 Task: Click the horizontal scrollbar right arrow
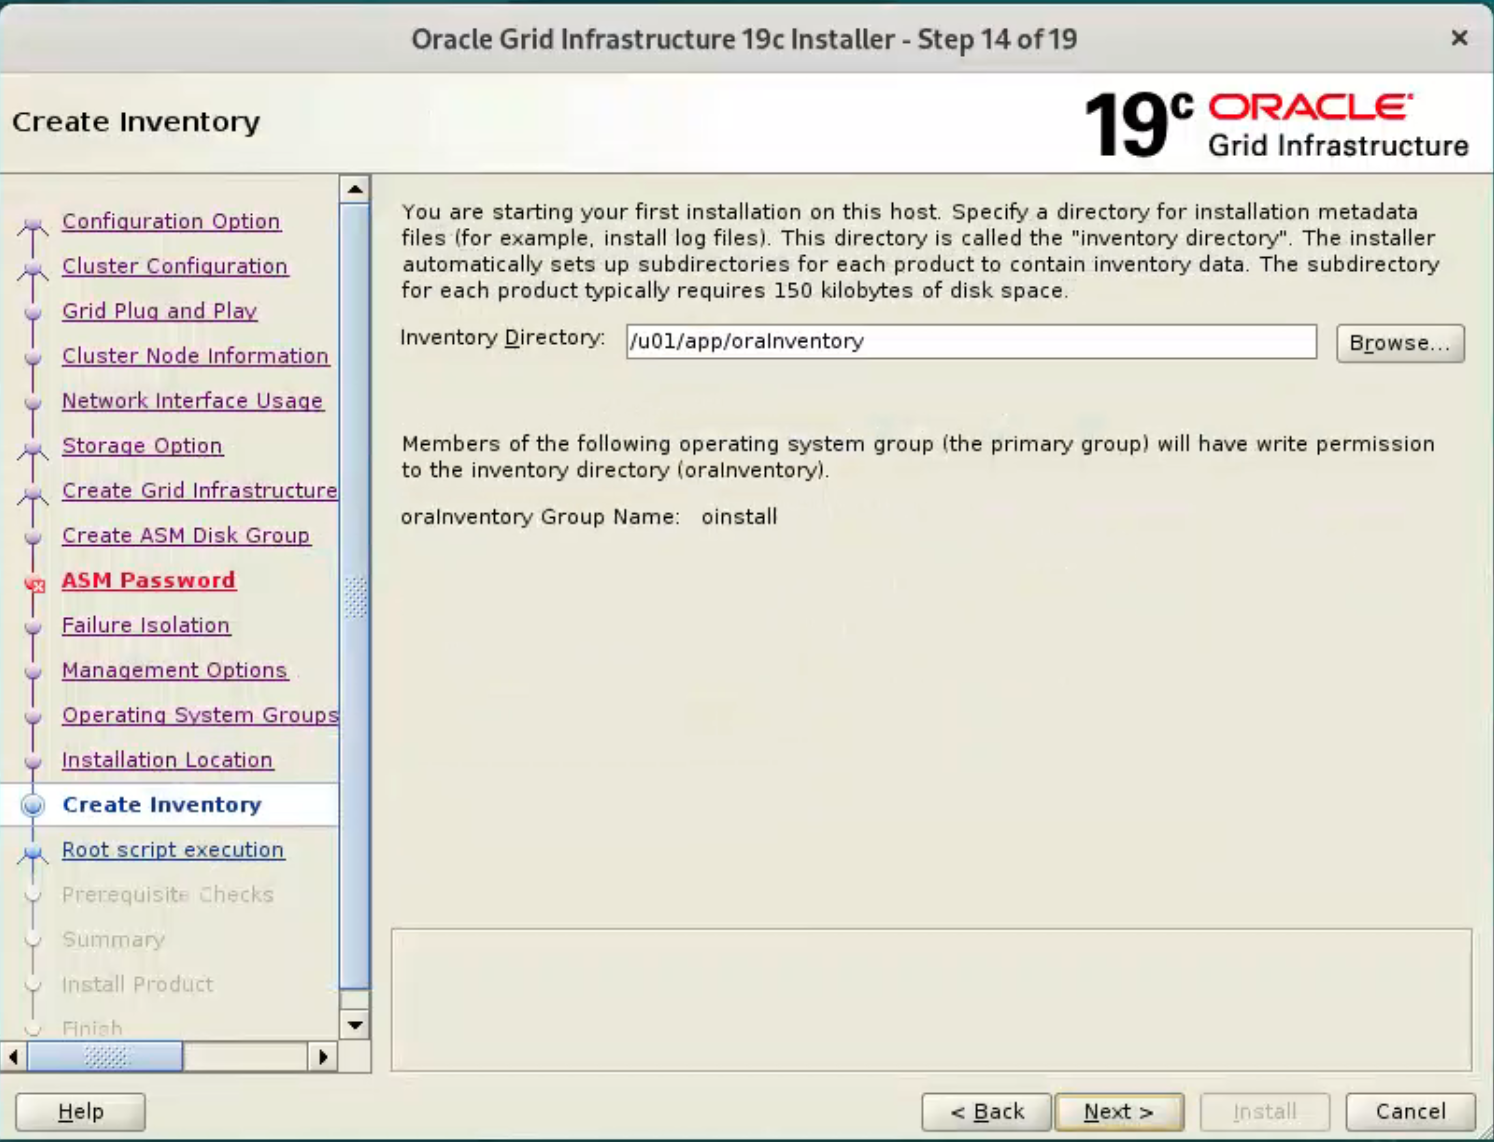tap(322, 1057)
